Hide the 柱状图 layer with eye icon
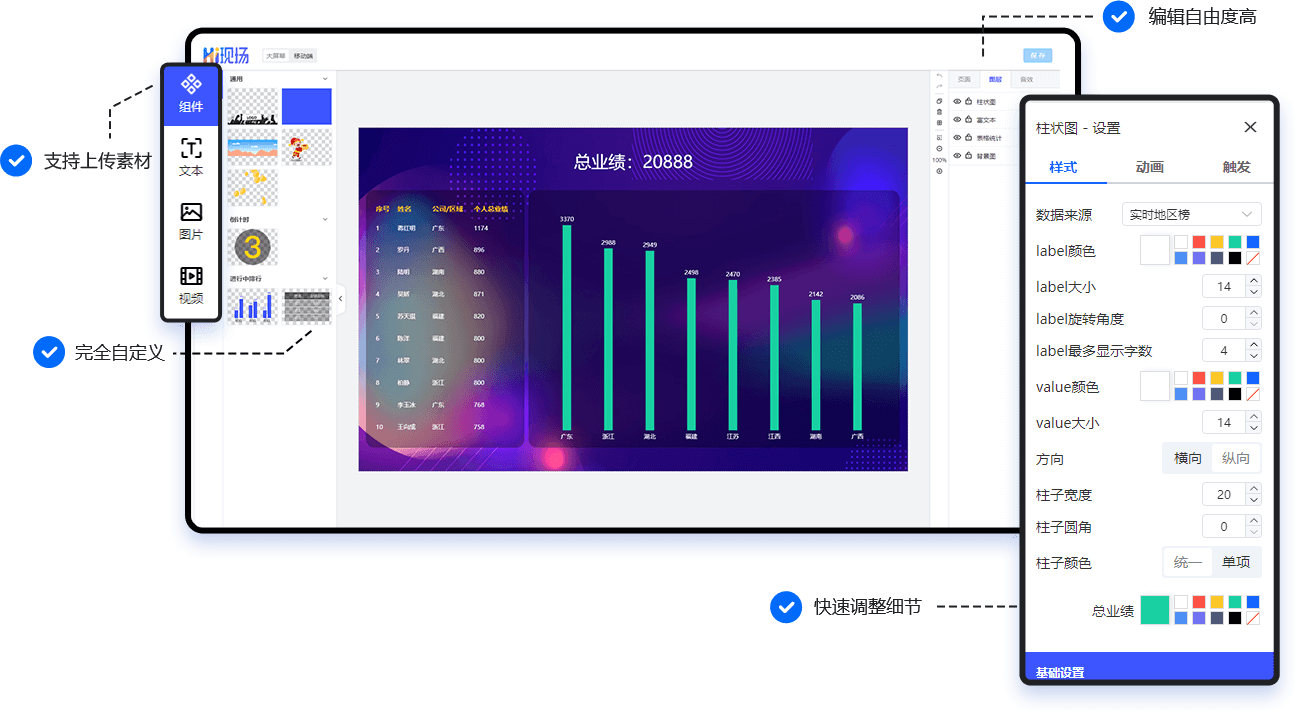The image size is (1298, 714). (957, 102)
